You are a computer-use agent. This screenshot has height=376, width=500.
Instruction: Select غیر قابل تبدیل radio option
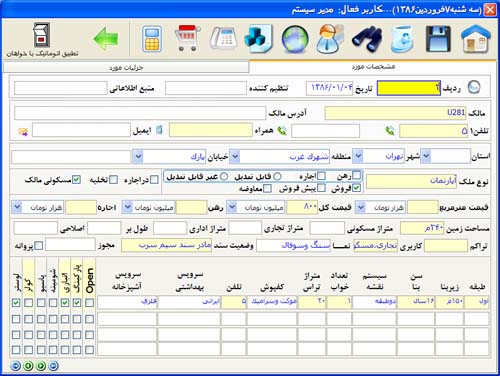tap(224, 177)
